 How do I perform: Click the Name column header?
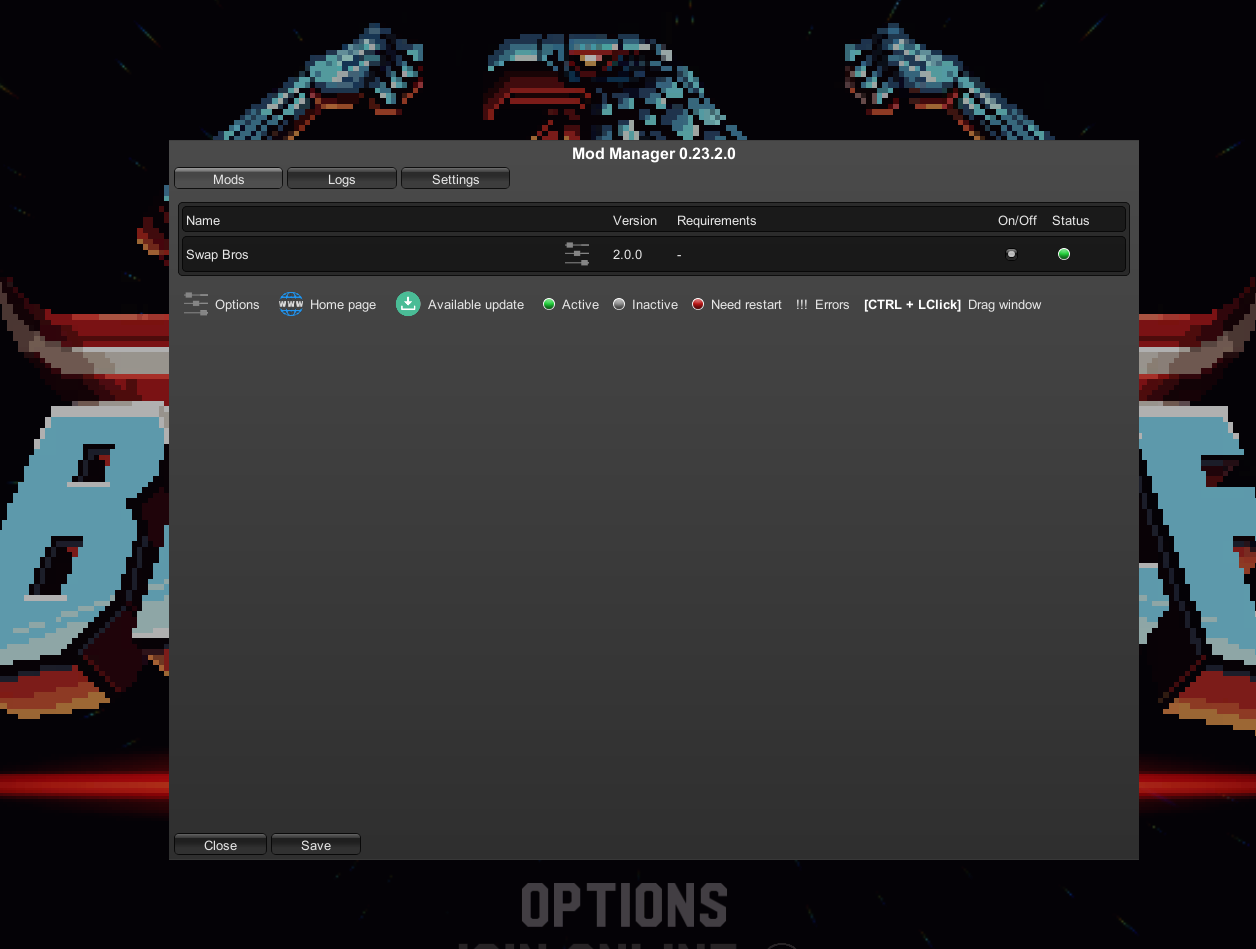point(203,220)
